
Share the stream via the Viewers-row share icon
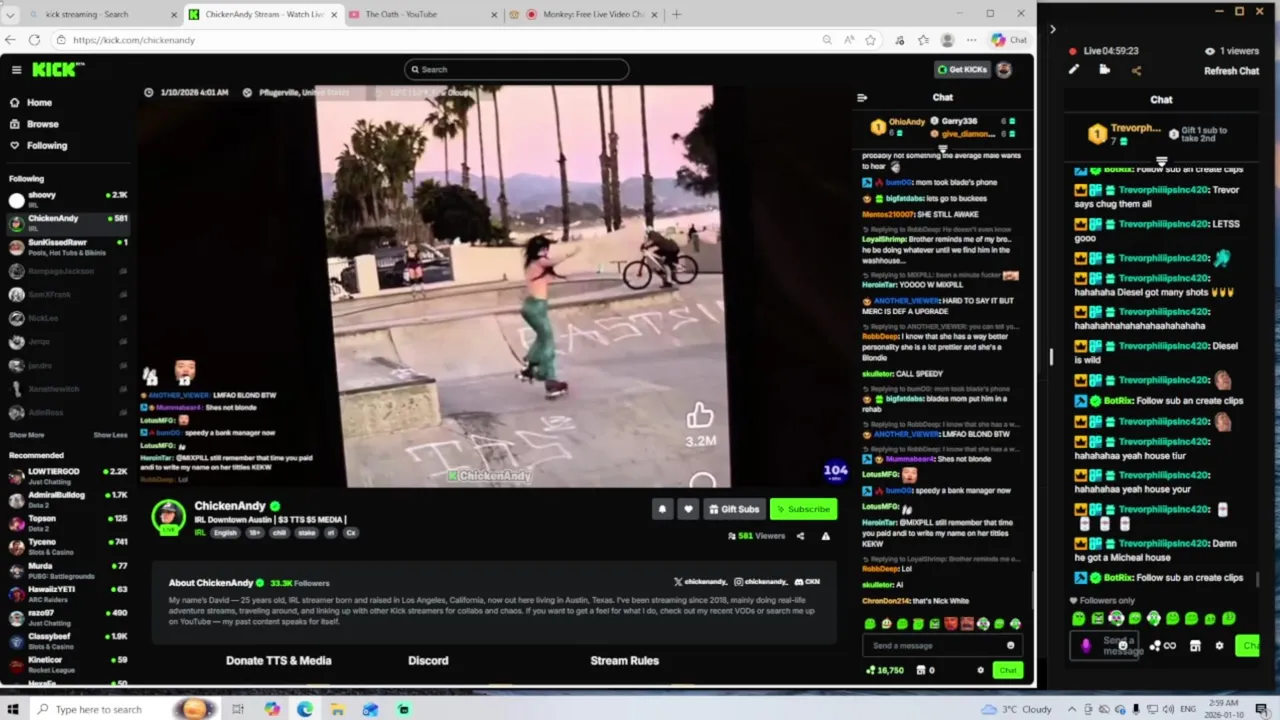pyautogui.click(x=800, y=536)
